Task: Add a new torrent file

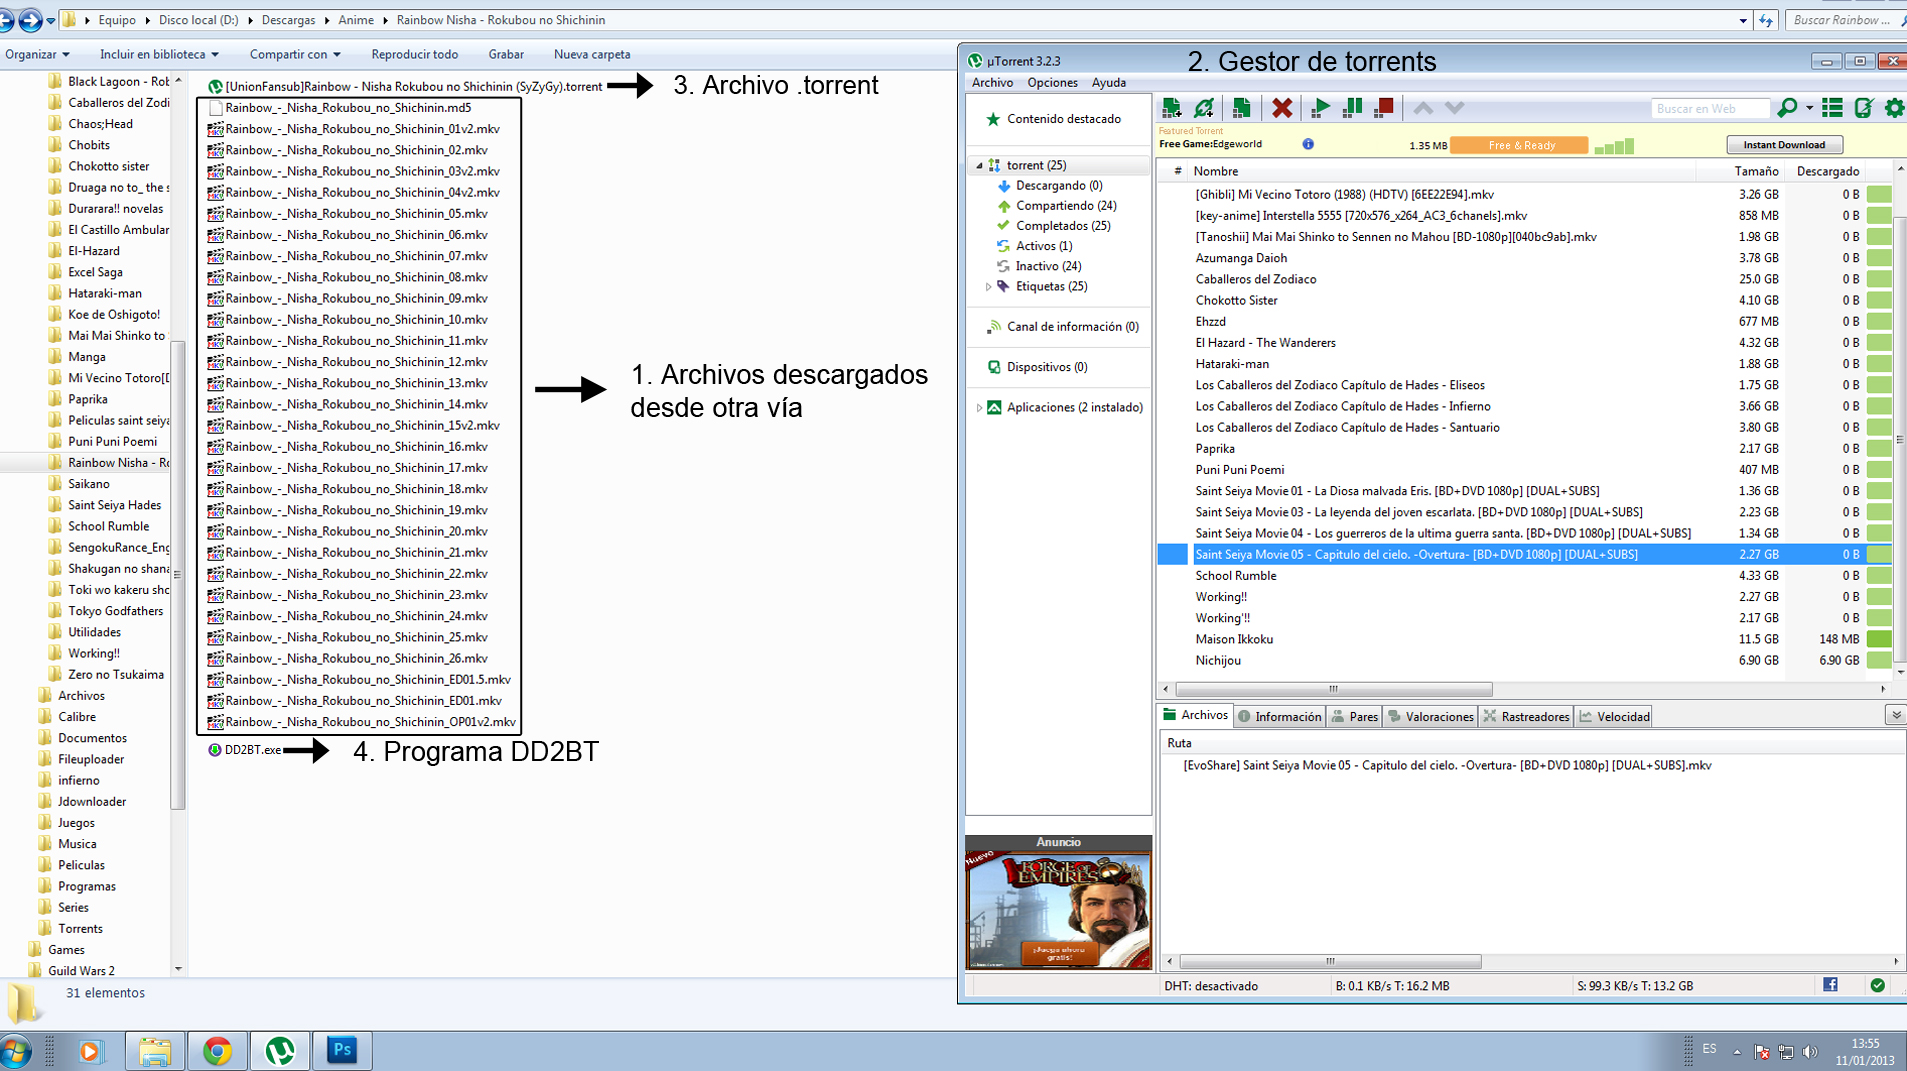Action: coord(1171,108)
